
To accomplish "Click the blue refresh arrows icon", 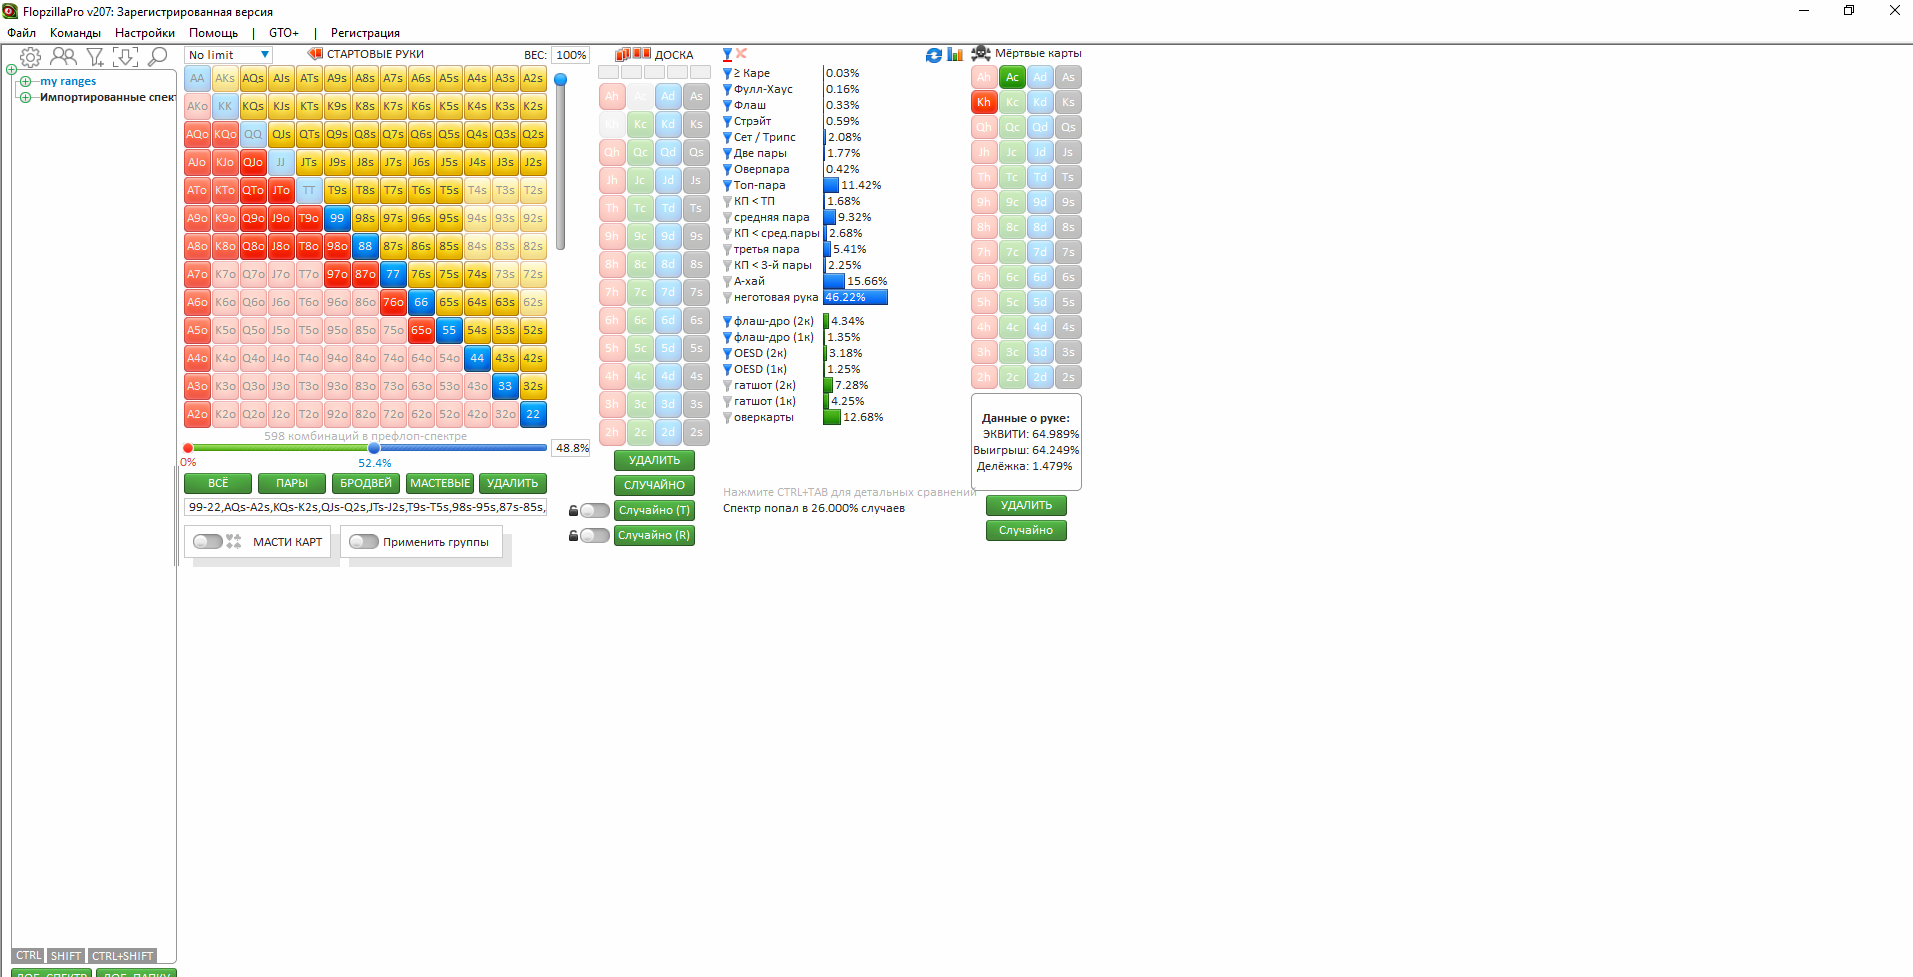I will [x=934, y=55].
